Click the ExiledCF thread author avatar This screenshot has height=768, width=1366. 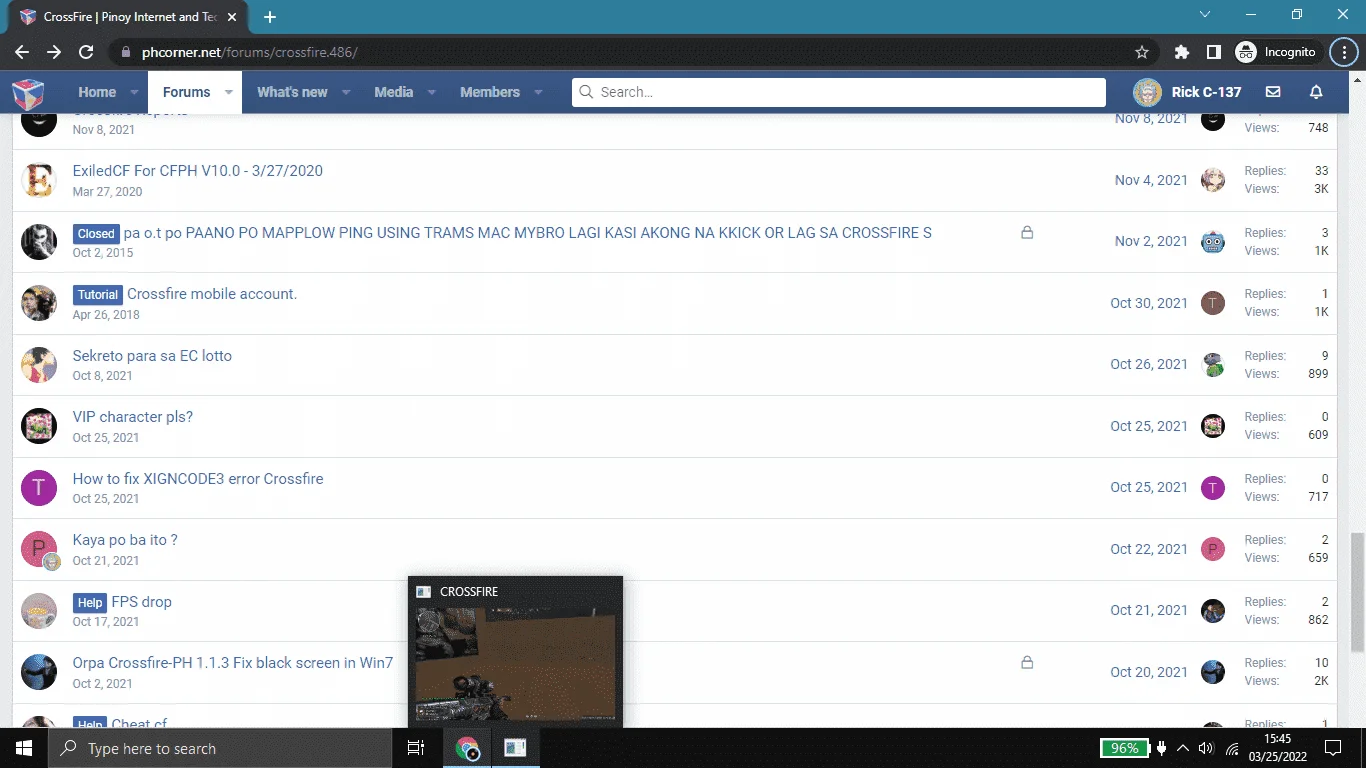point(39,180)
